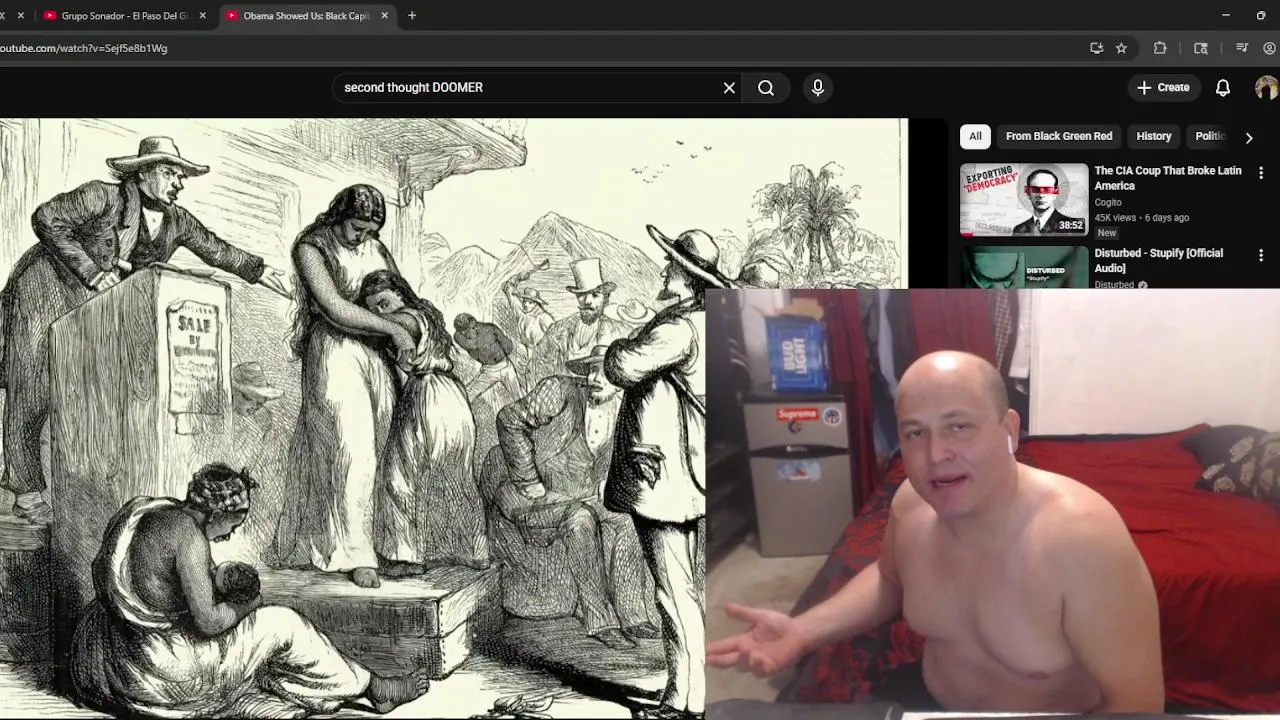Click the Cogito channel name
The width and height of the screenshot is (1280, 720).
point(1108,202)
